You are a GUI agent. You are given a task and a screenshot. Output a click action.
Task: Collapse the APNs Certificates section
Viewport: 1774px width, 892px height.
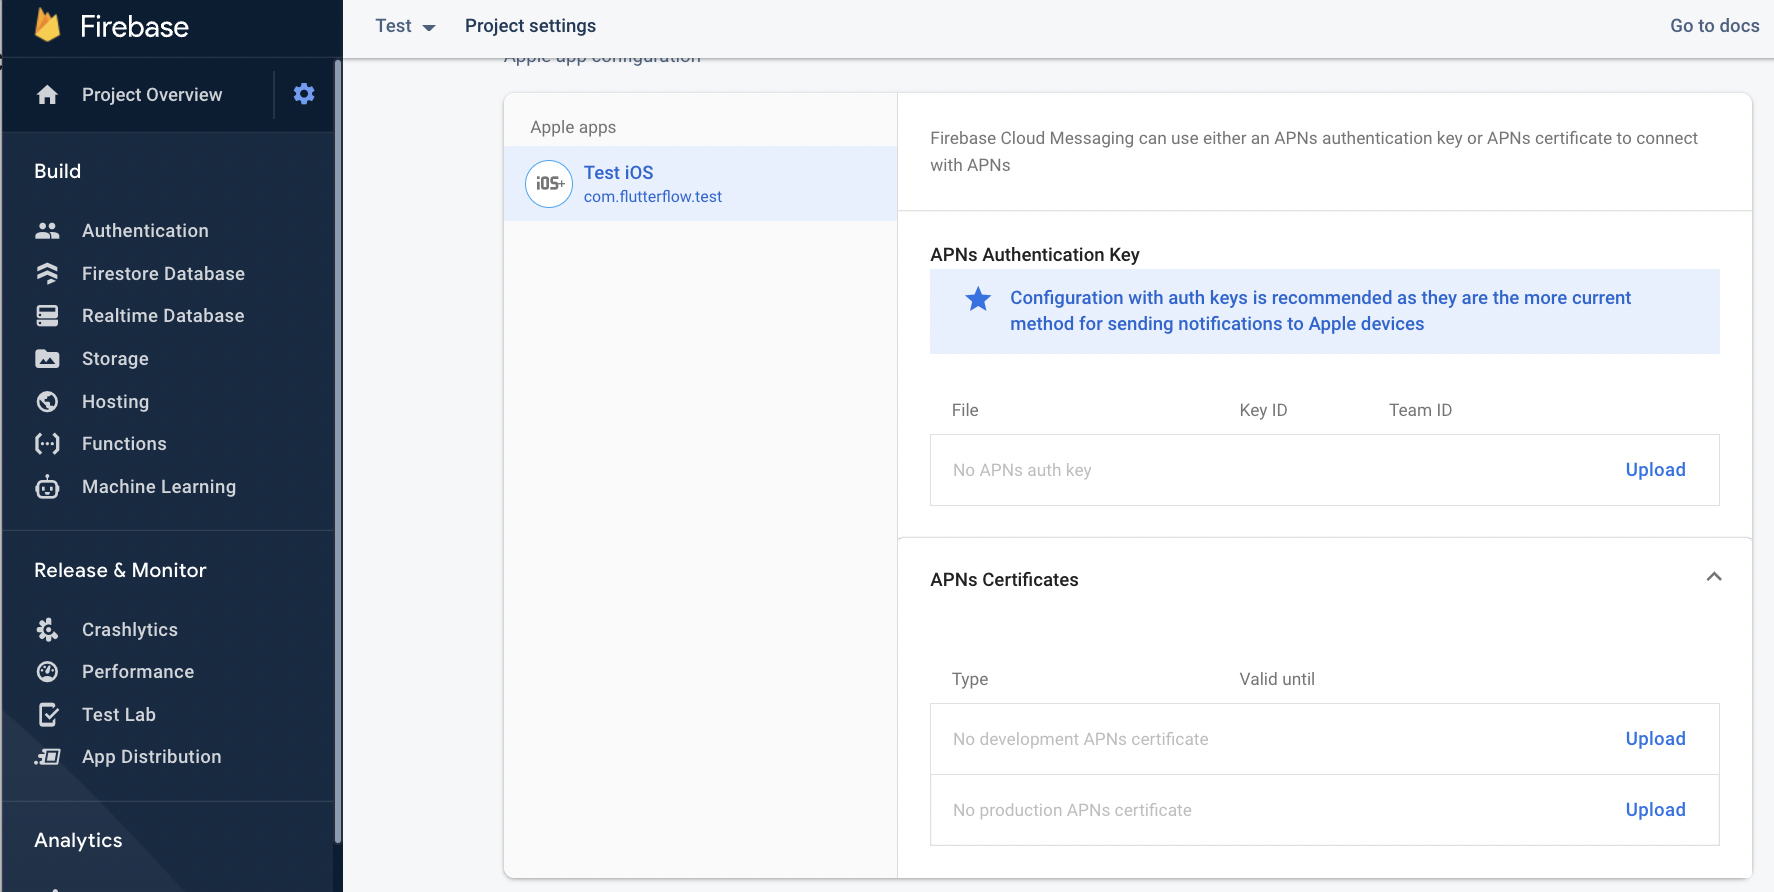(1714, 577)
